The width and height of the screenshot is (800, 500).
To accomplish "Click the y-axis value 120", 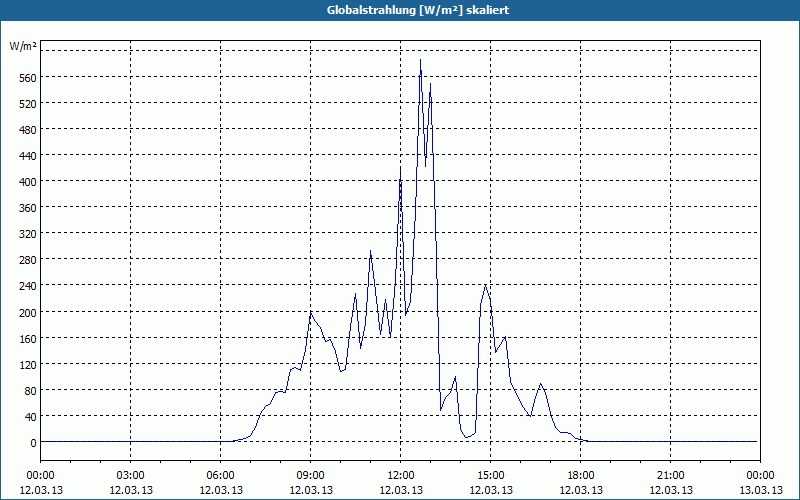I will 28,364.
